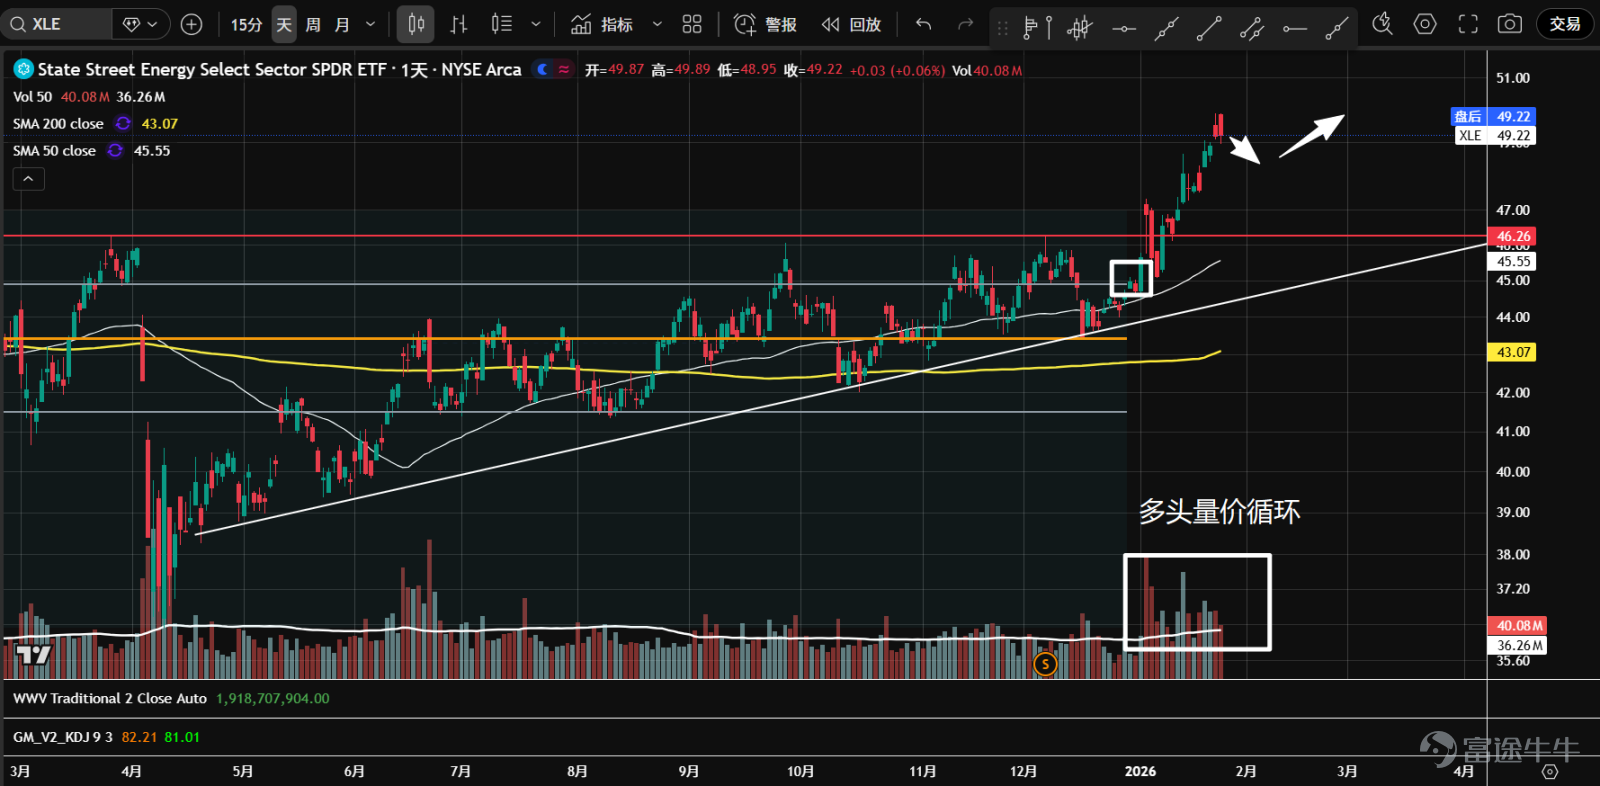Enter fullscreen chart mode
Screen dimensions: 1600x786
1468,24
